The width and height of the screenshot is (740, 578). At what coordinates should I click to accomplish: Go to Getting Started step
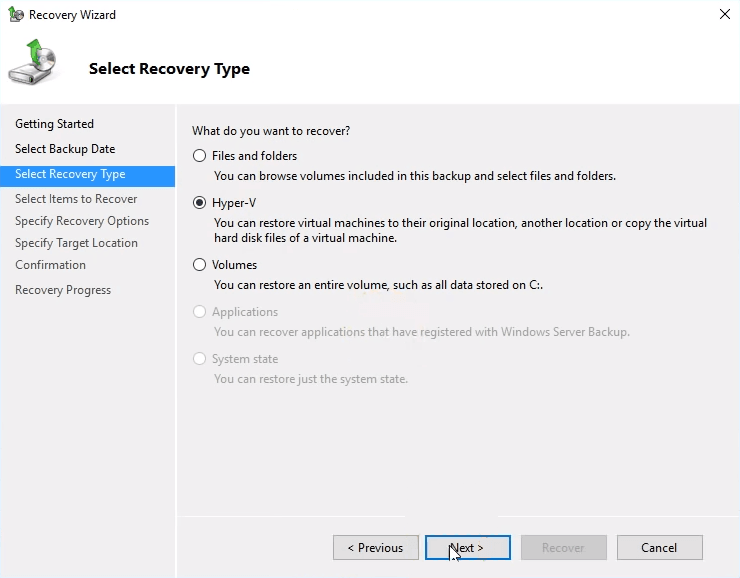coord(54,124)
